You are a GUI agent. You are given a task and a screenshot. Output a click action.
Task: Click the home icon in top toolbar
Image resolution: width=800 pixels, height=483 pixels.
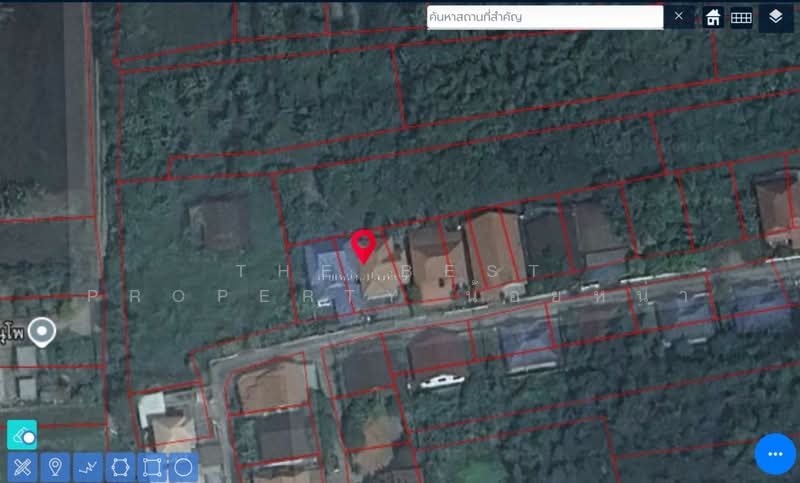713,17
